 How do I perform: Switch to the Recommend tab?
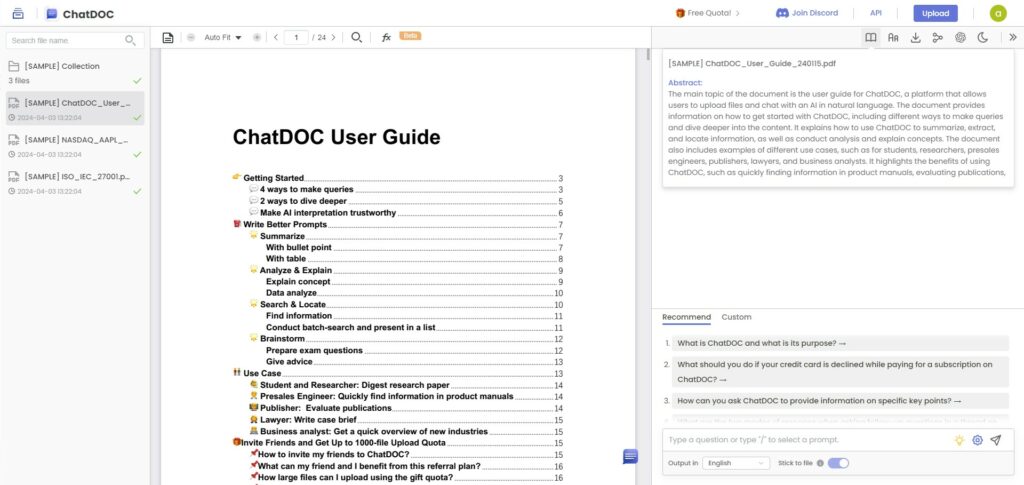coord(686,317)
